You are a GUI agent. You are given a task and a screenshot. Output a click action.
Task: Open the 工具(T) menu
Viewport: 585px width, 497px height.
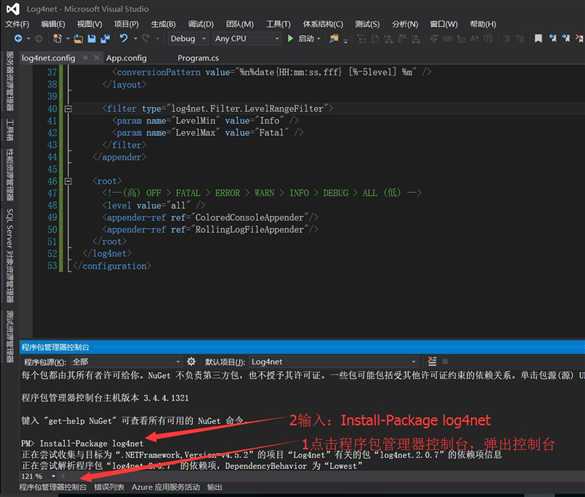tap(278, 24)
